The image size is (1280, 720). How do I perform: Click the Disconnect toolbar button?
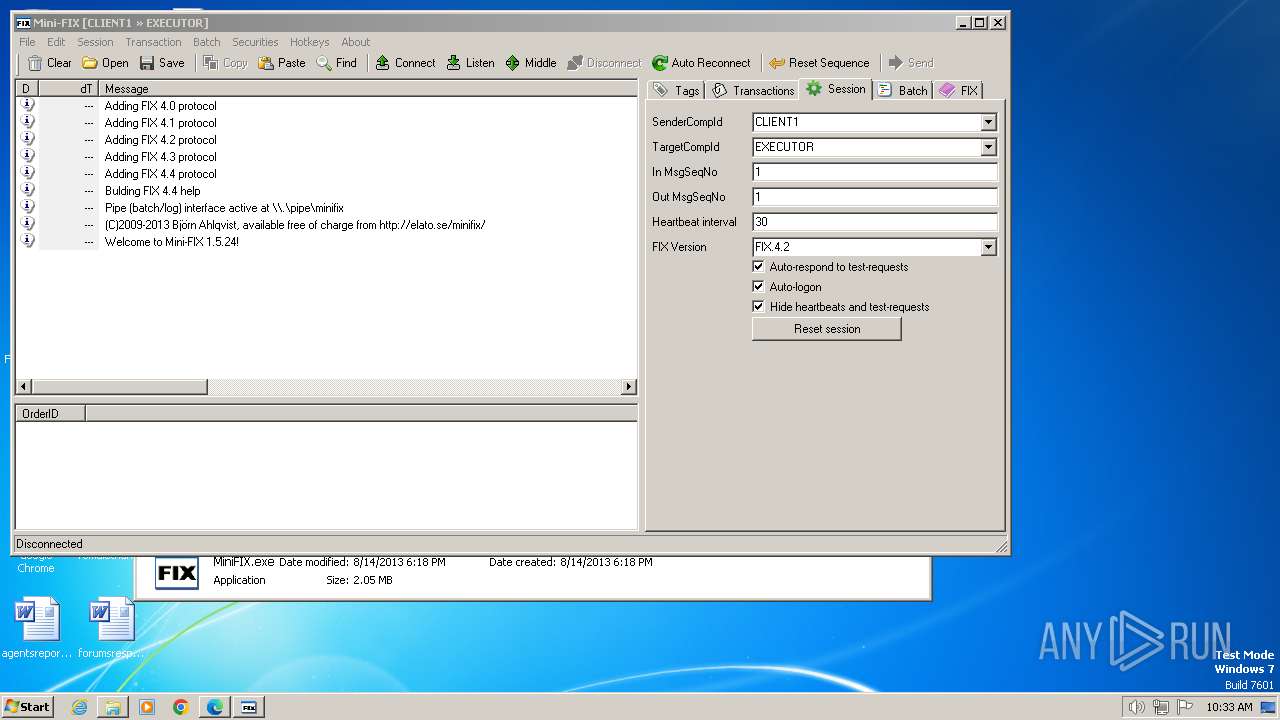604,63
